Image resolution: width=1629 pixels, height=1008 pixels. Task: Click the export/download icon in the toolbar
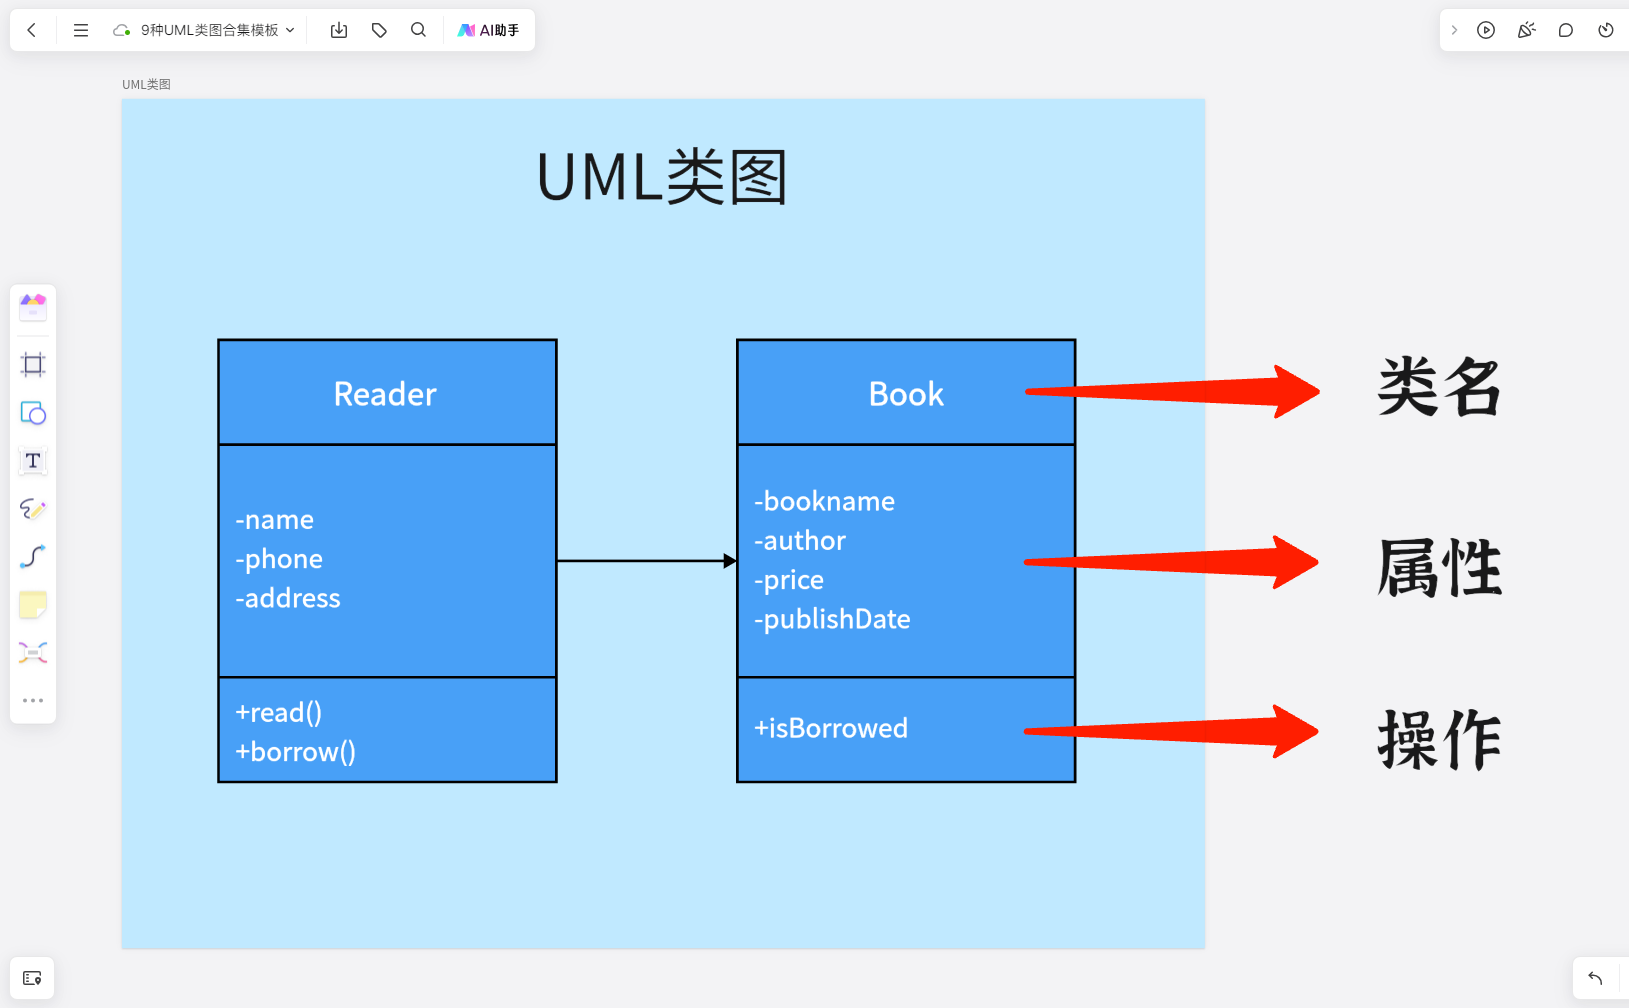(338, 30)
